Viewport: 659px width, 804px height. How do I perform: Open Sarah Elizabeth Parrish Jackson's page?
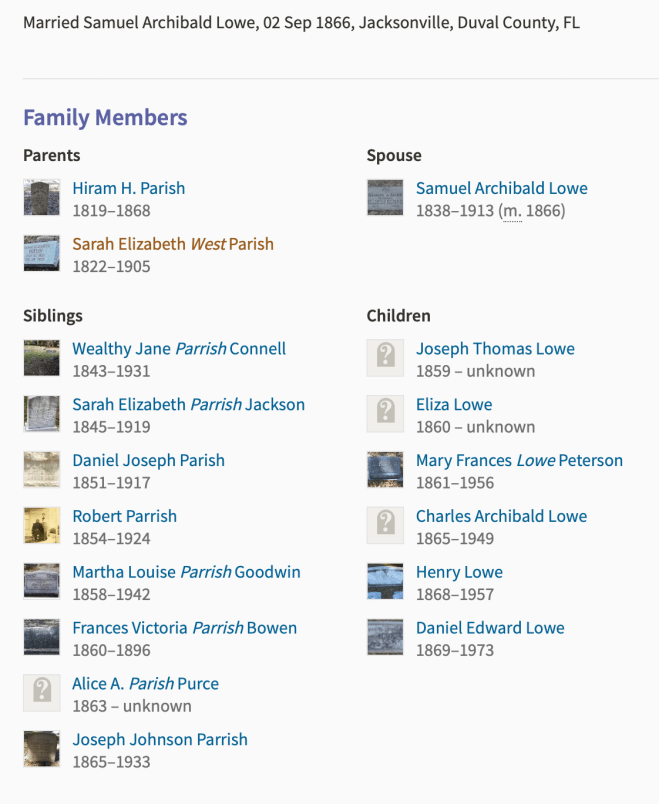[x=188, y=405]
